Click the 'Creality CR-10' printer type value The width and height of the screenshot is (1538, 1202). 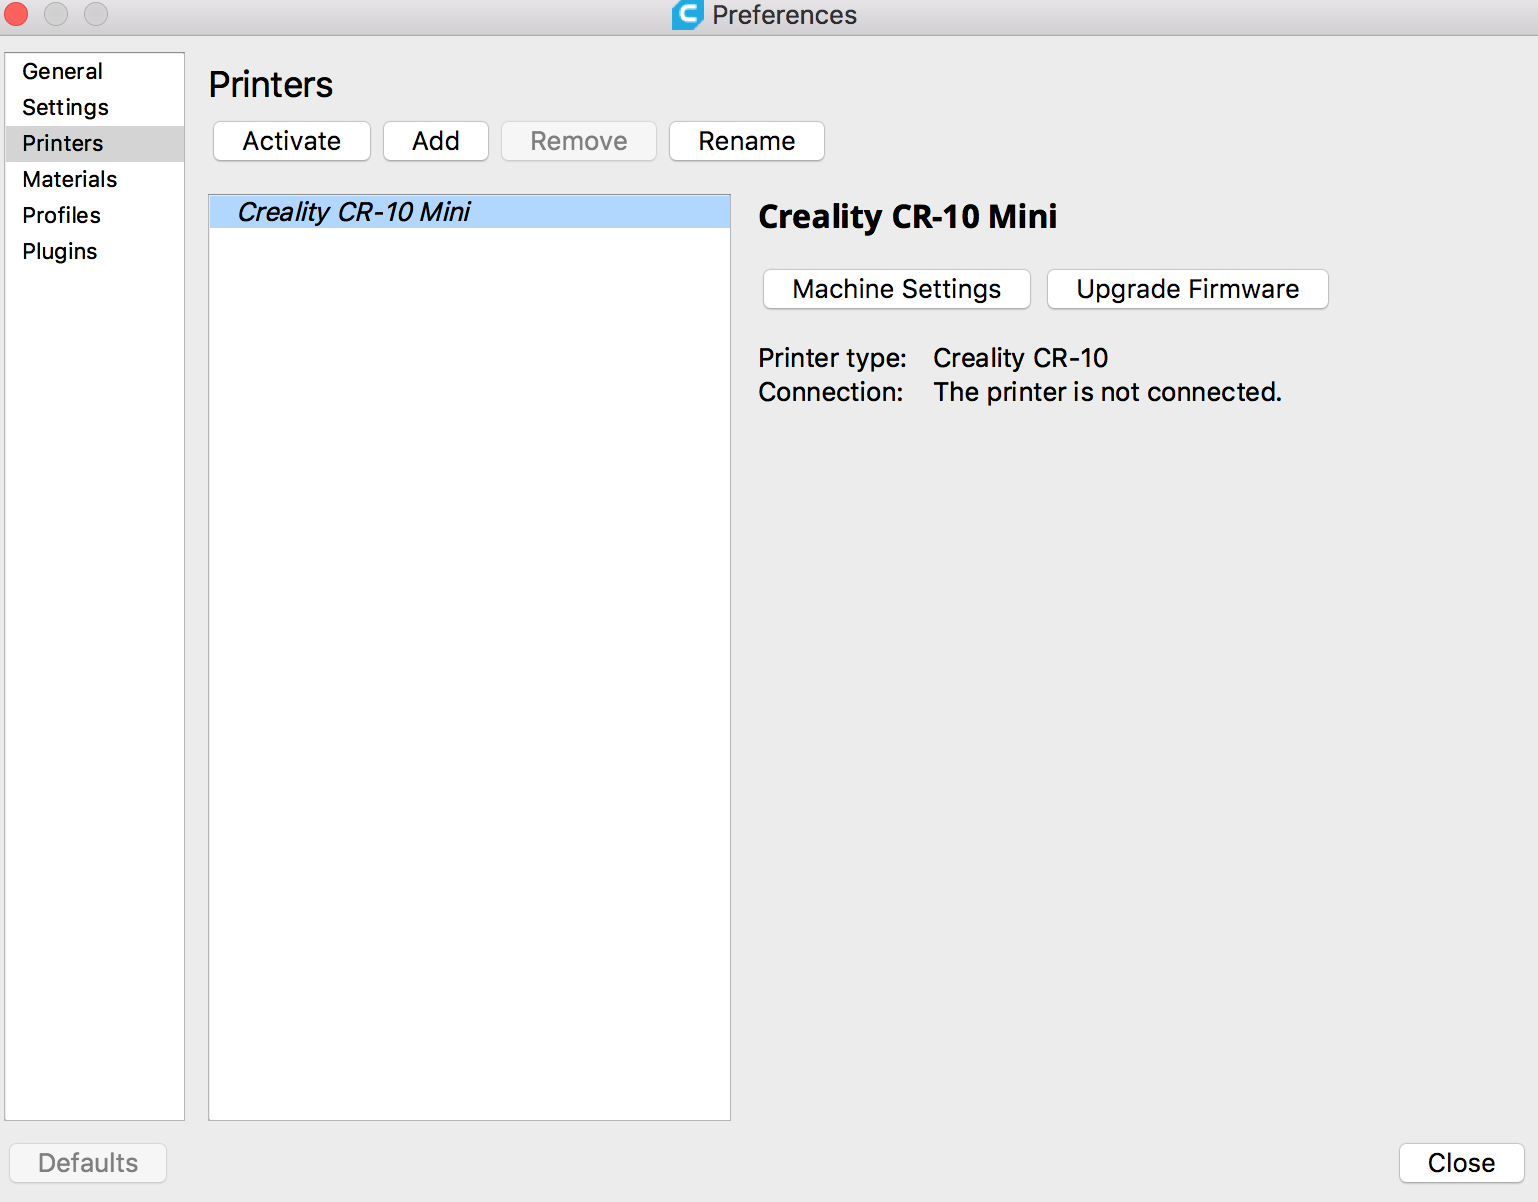click(1021, 358)
